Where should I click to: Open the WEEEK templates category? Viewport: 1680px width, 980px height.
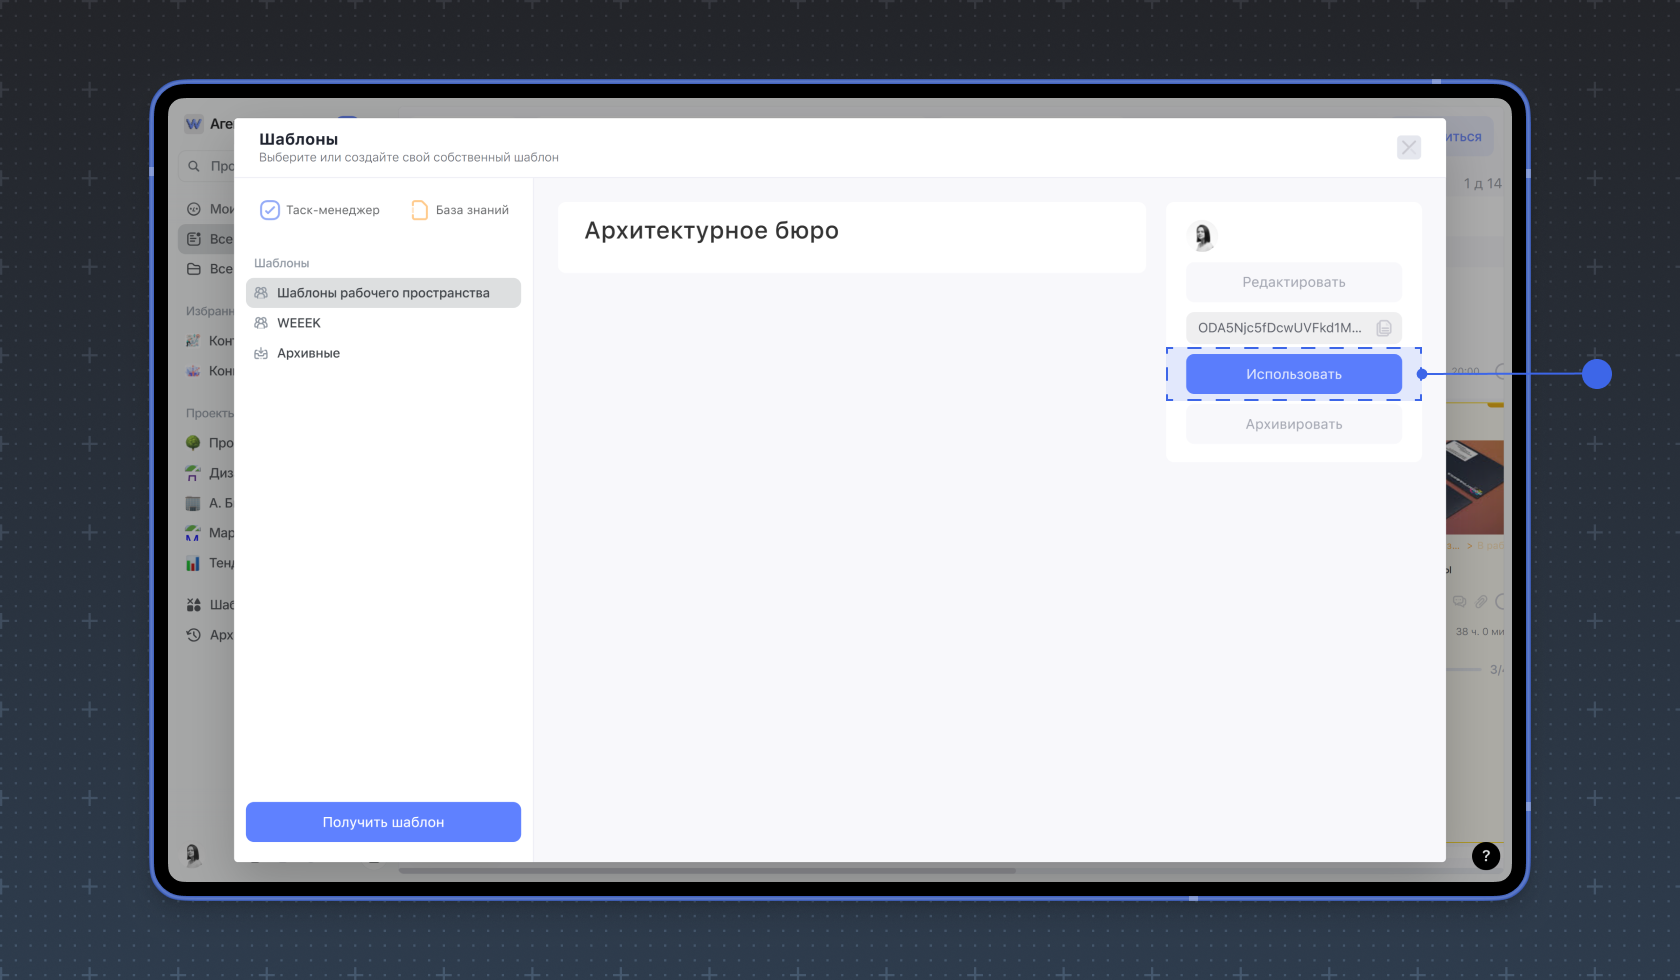[299, 323]
